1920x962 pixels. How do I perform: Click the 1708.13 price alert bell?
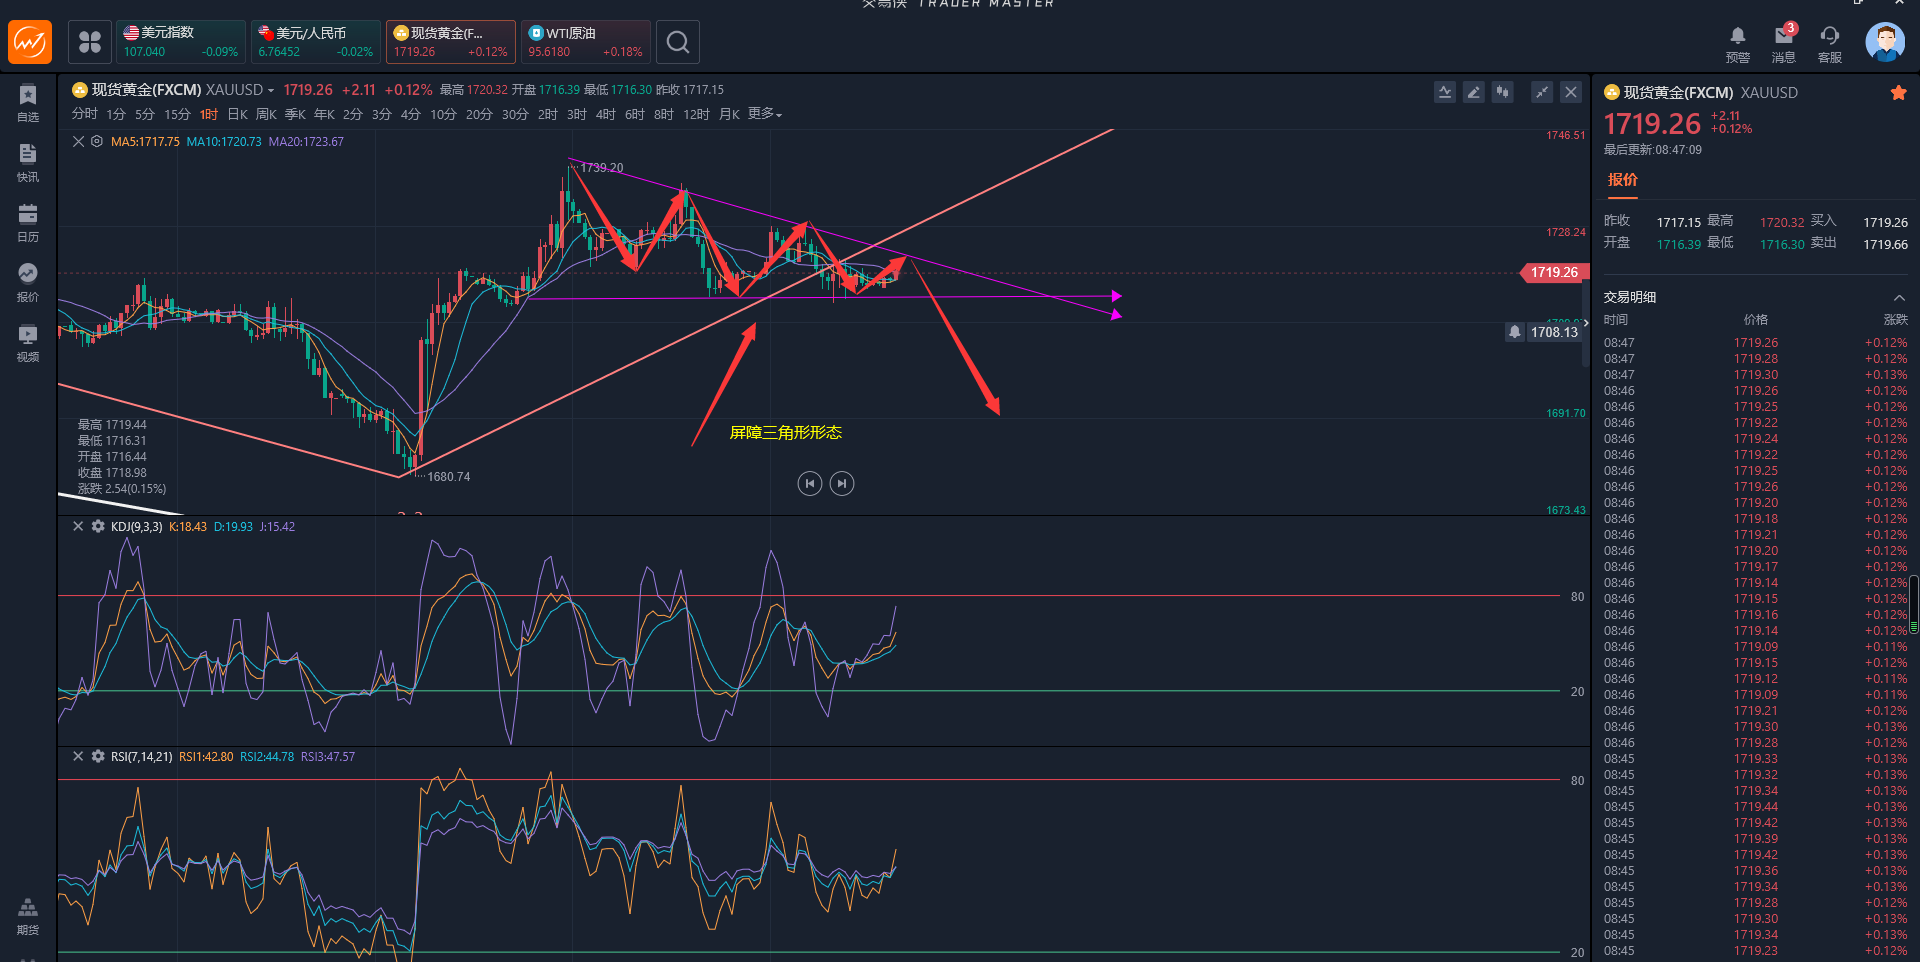click(x=1515, y=332)
